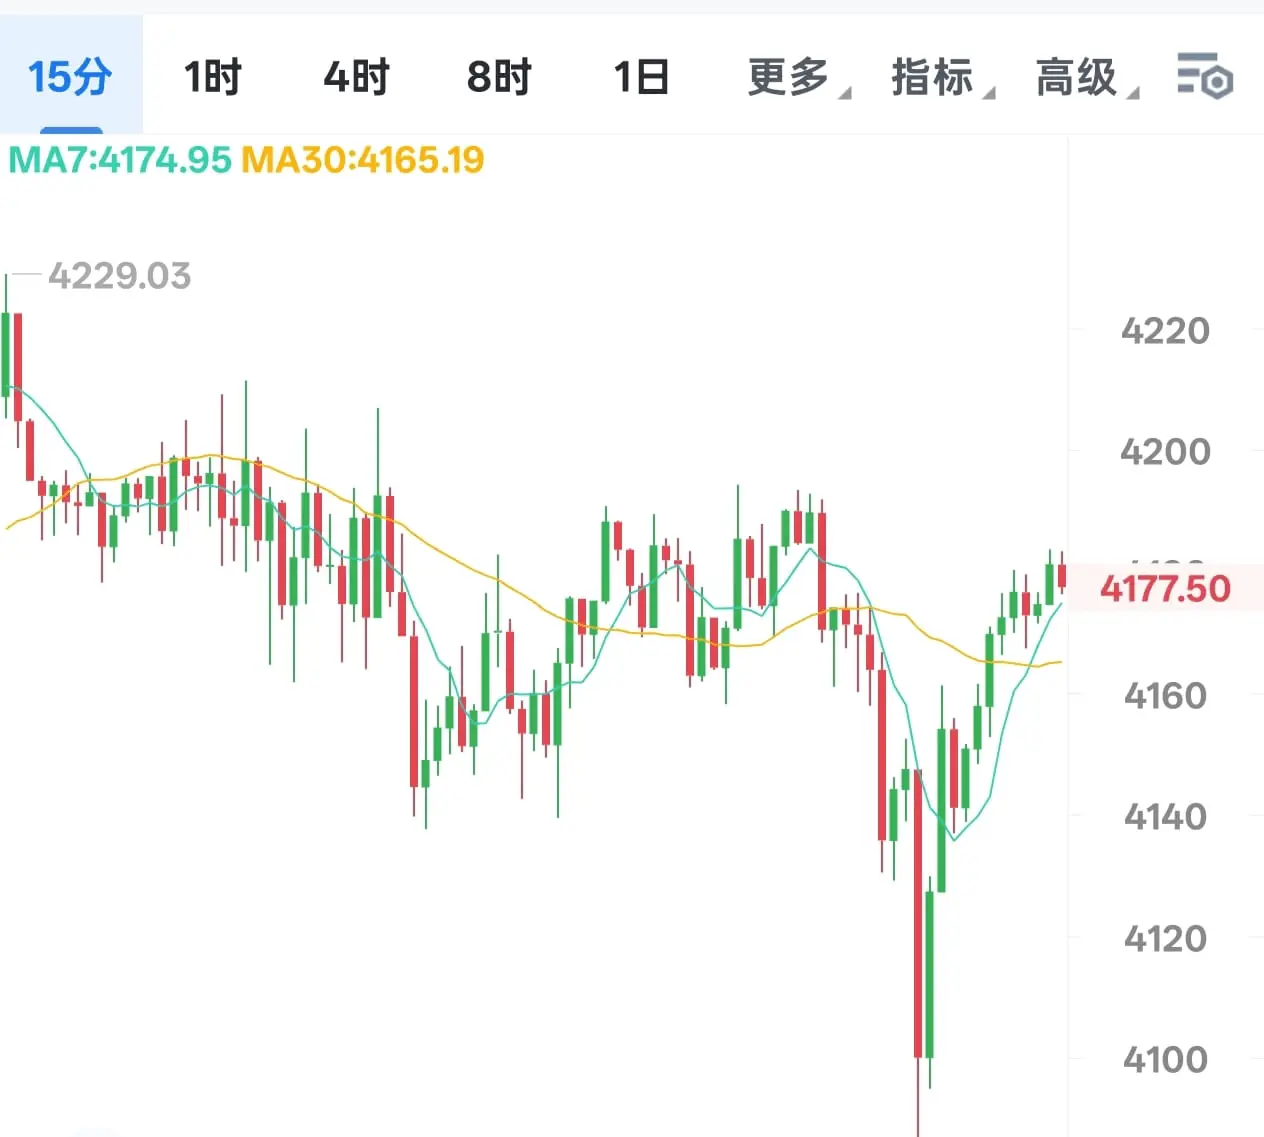
Task: Expand the 高级 advanced dropdown
Action: 1086,77
